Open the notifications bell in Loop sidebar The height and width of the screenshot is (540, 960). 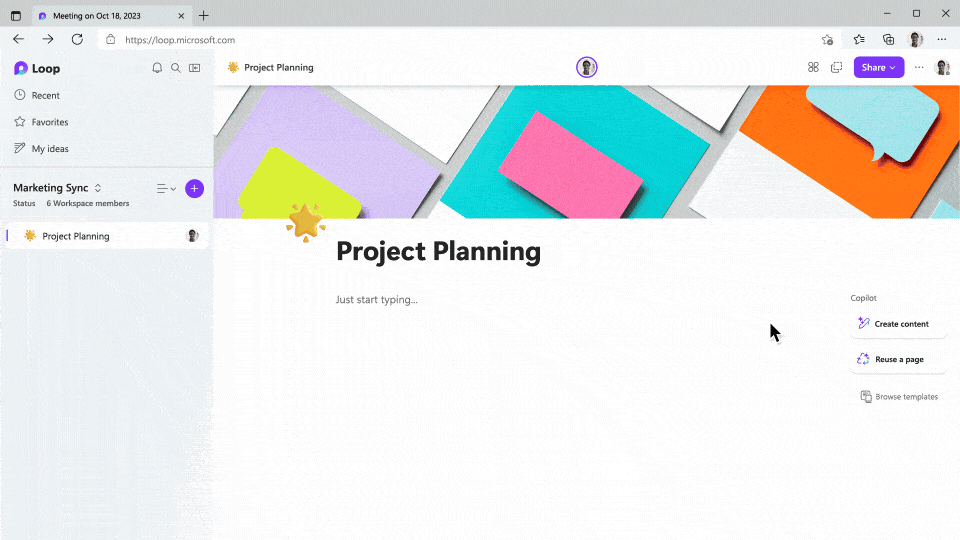pyautogui.click(x=157, y=68)
